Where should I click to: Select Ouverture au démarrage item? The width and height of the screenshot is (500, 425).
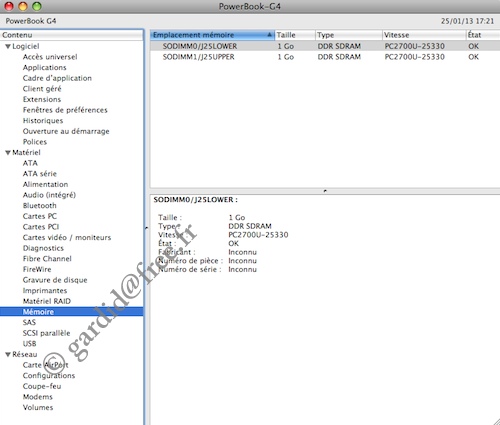tap(66, 131)
